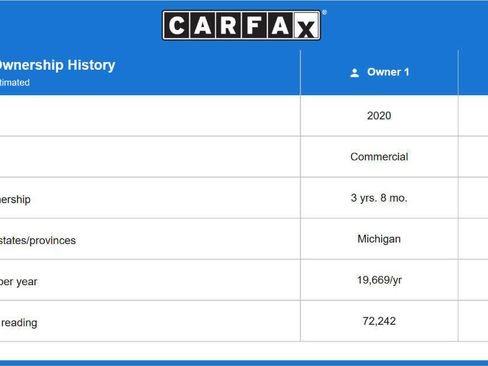Click the Owner 1 person icon
488x366 pixels.
[355, 73]
